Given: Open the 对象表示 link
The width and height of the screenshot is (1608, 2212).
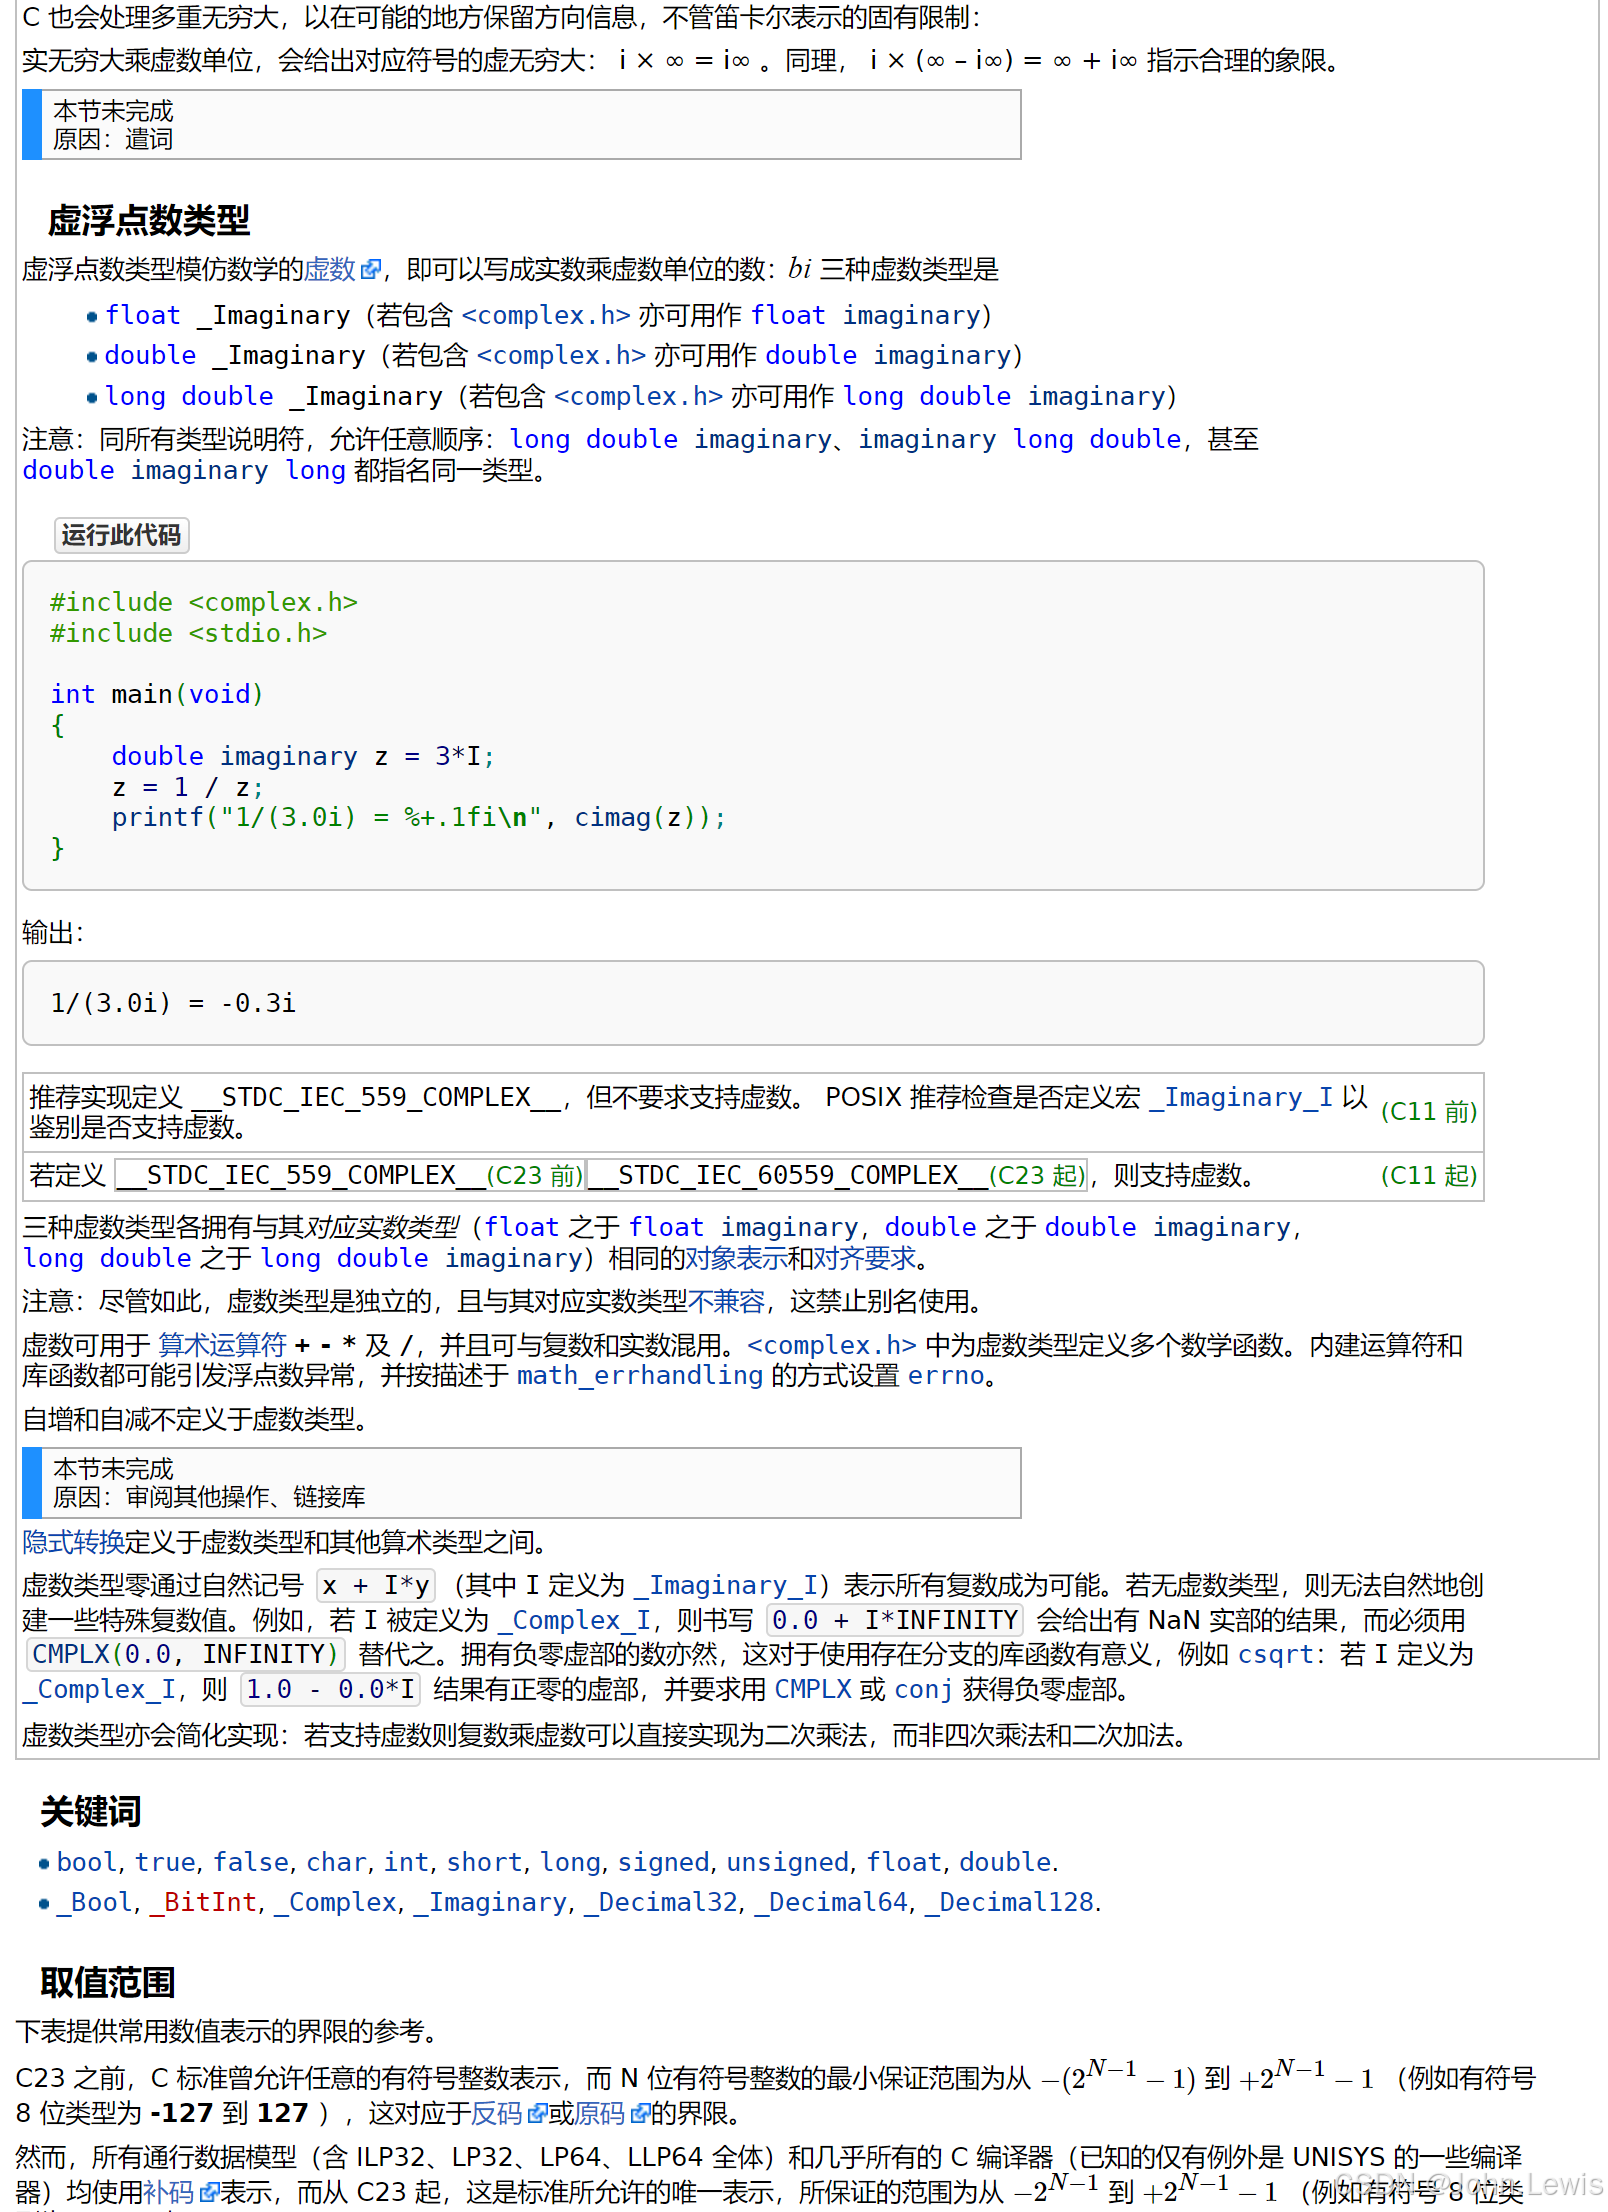Looking at the screenshot, I should pyautogui.click(x=735, y=1258).
